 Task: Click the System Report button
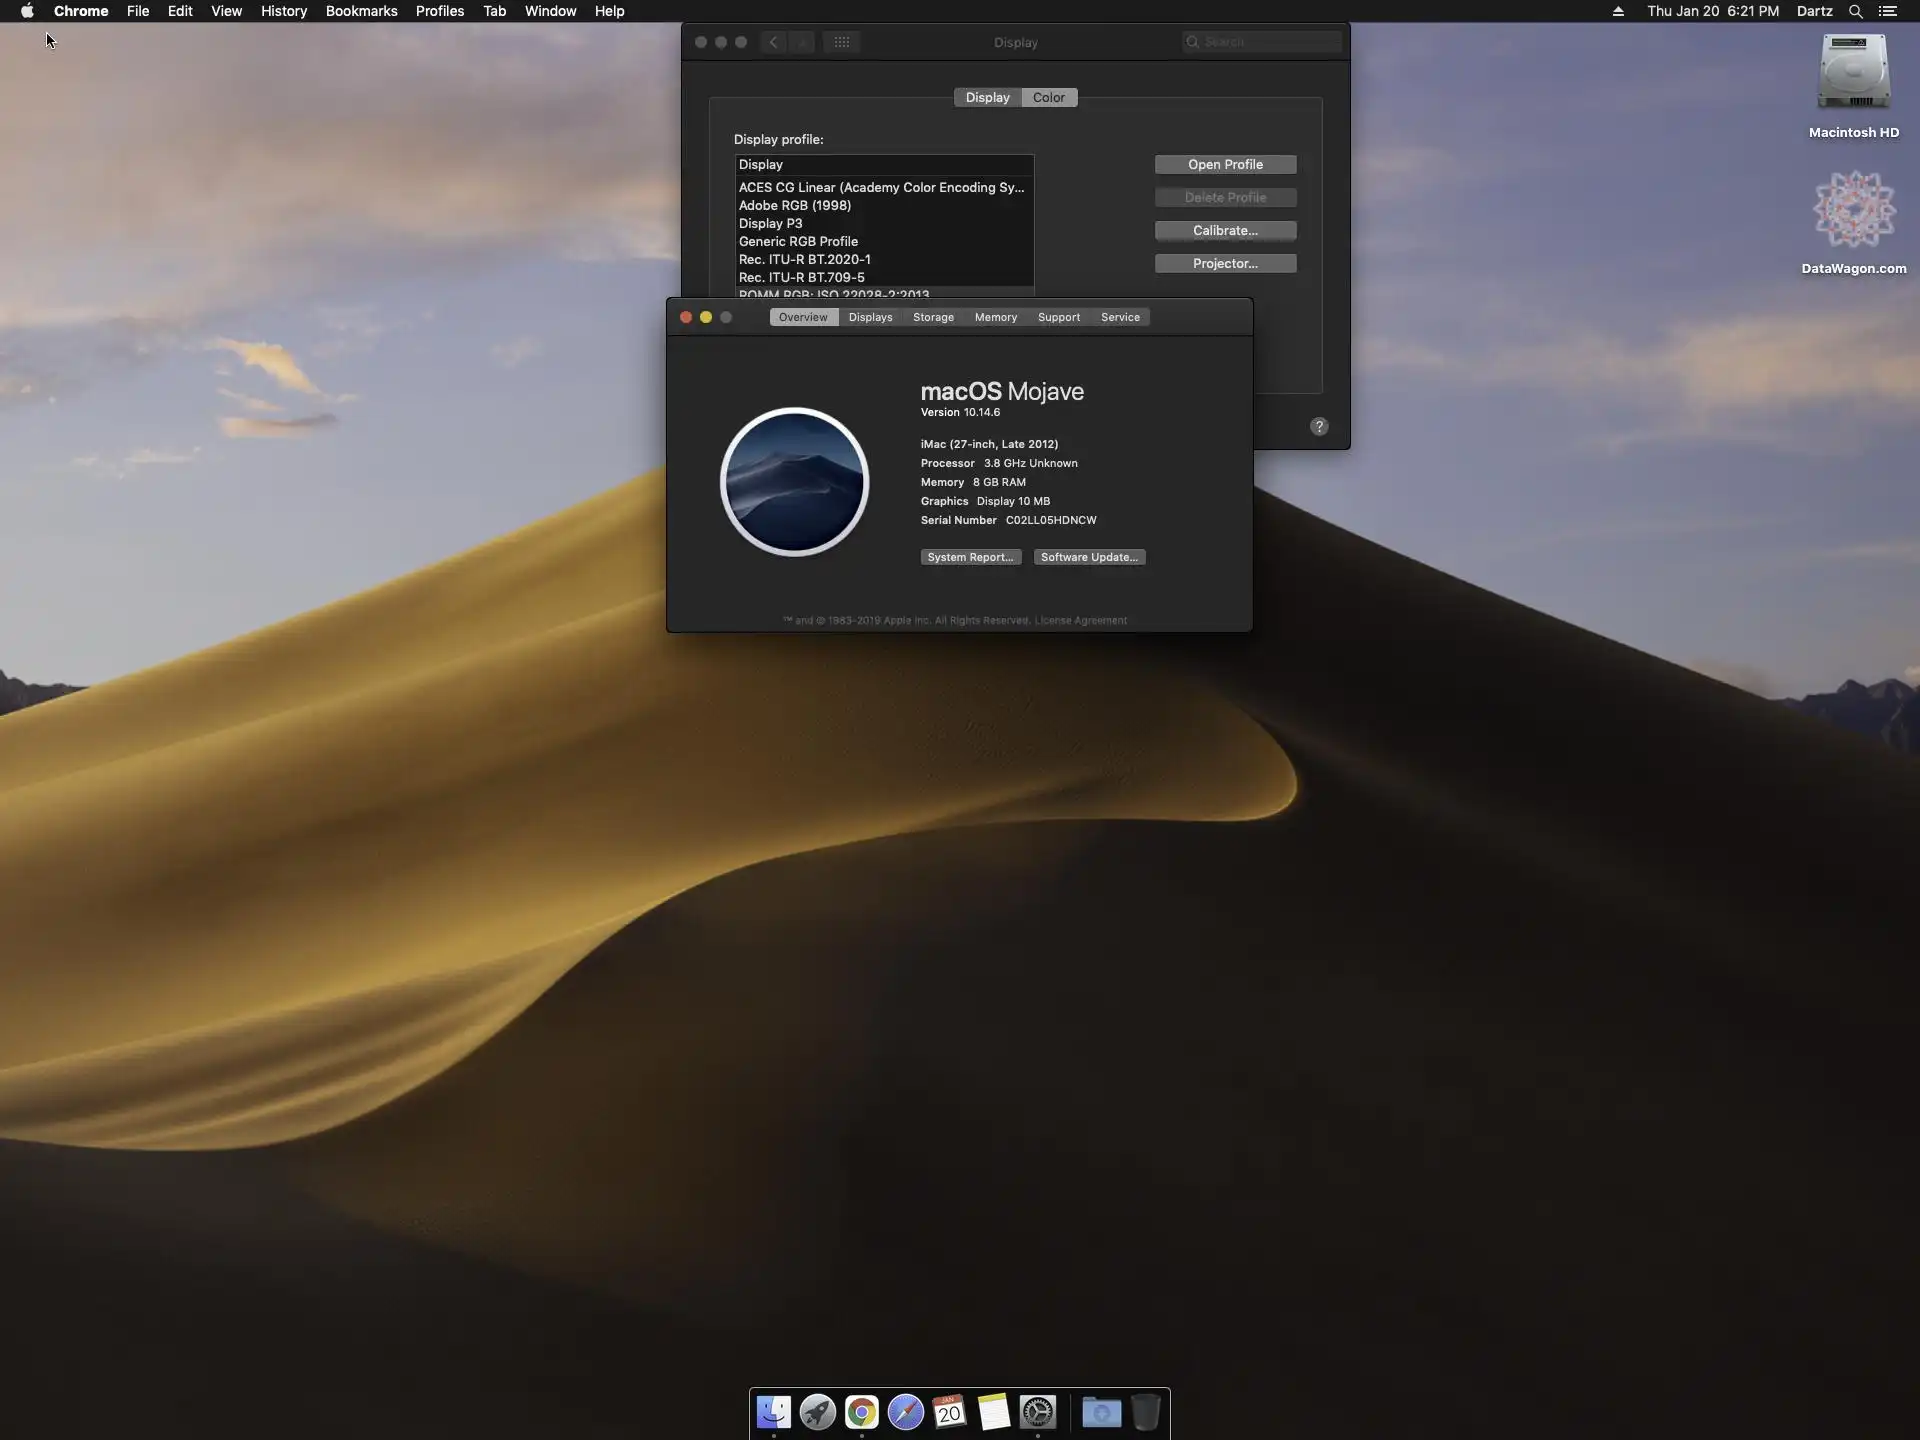point(970,557)
